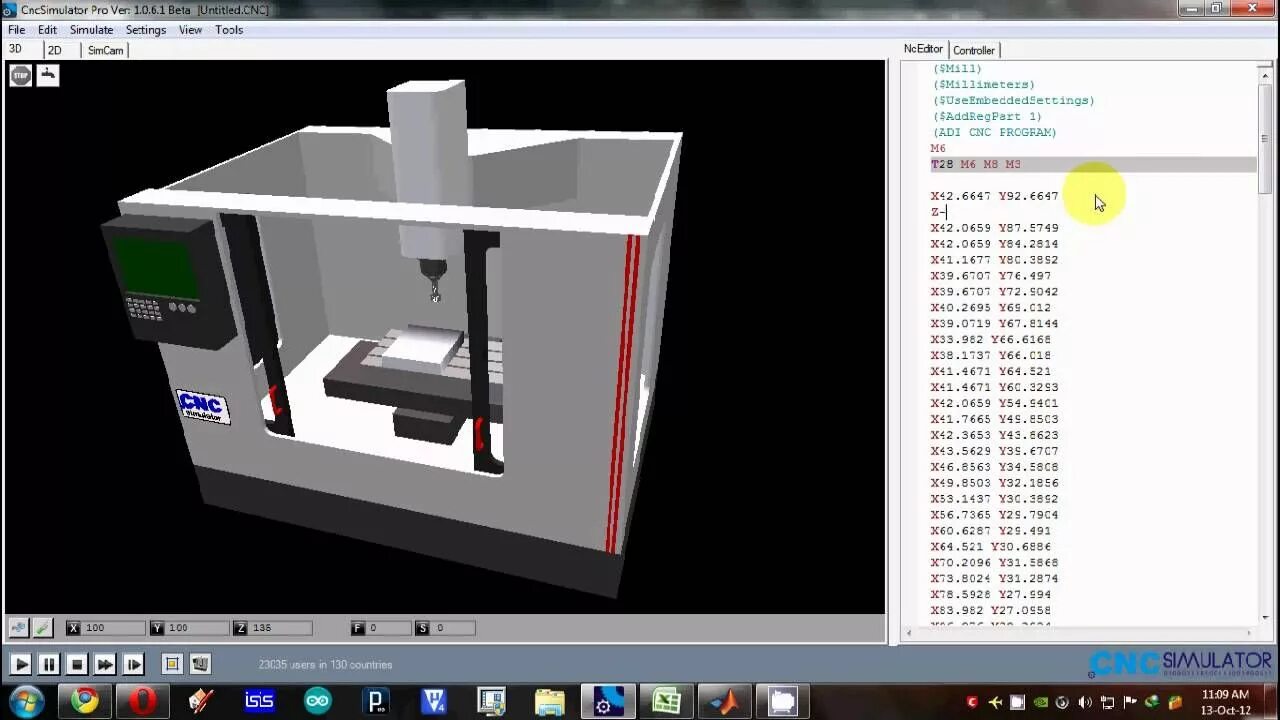Screen dimensions: 1280x720
Task: Click the "($Mill)" line in the editor
Action: tap(957, 68)
